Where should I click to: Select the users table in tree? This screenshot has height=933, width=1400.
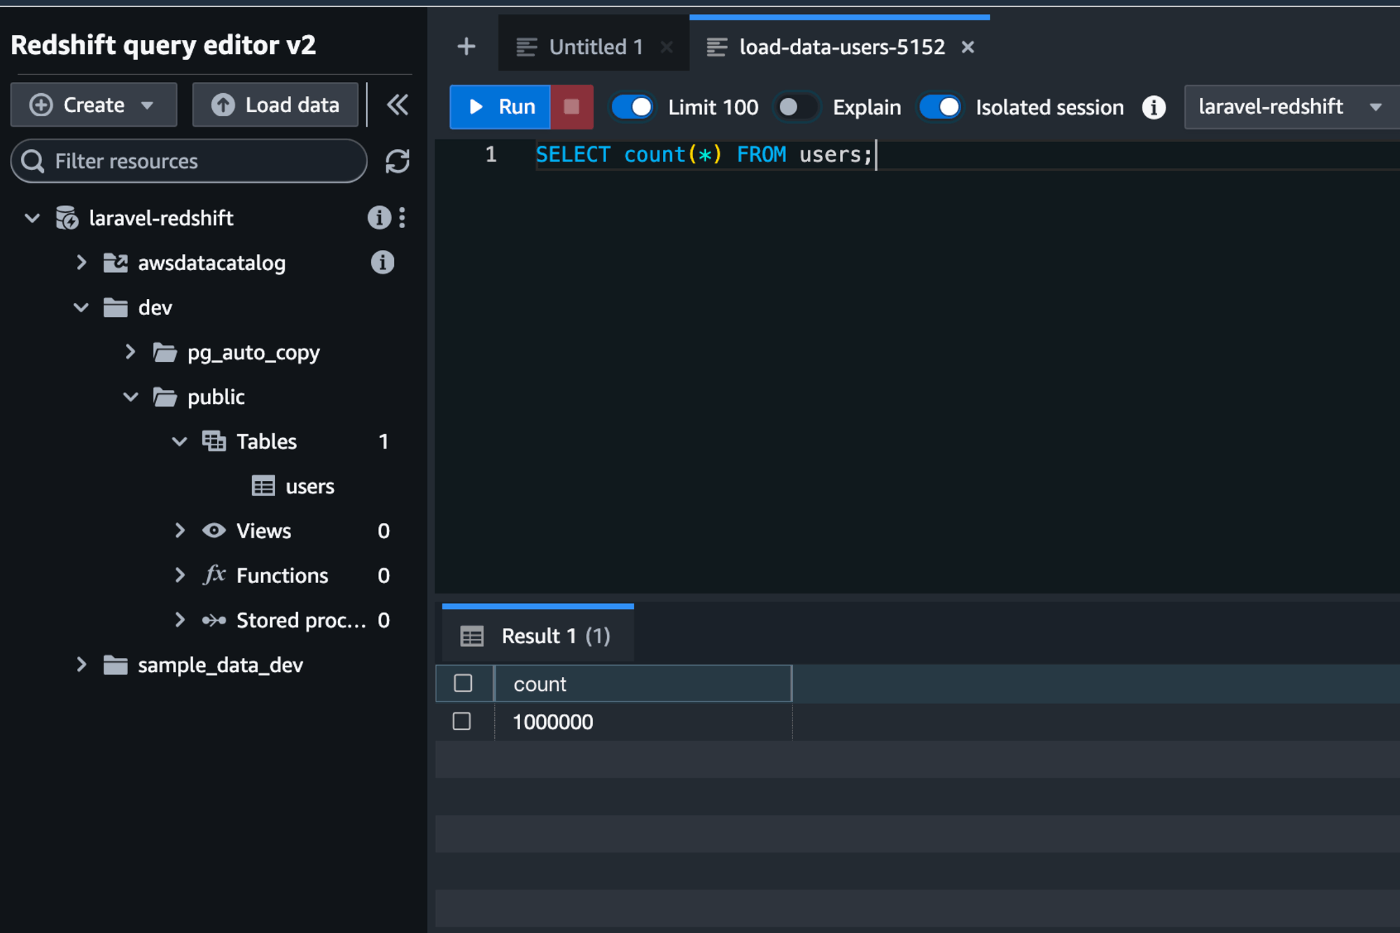point(310,486)
